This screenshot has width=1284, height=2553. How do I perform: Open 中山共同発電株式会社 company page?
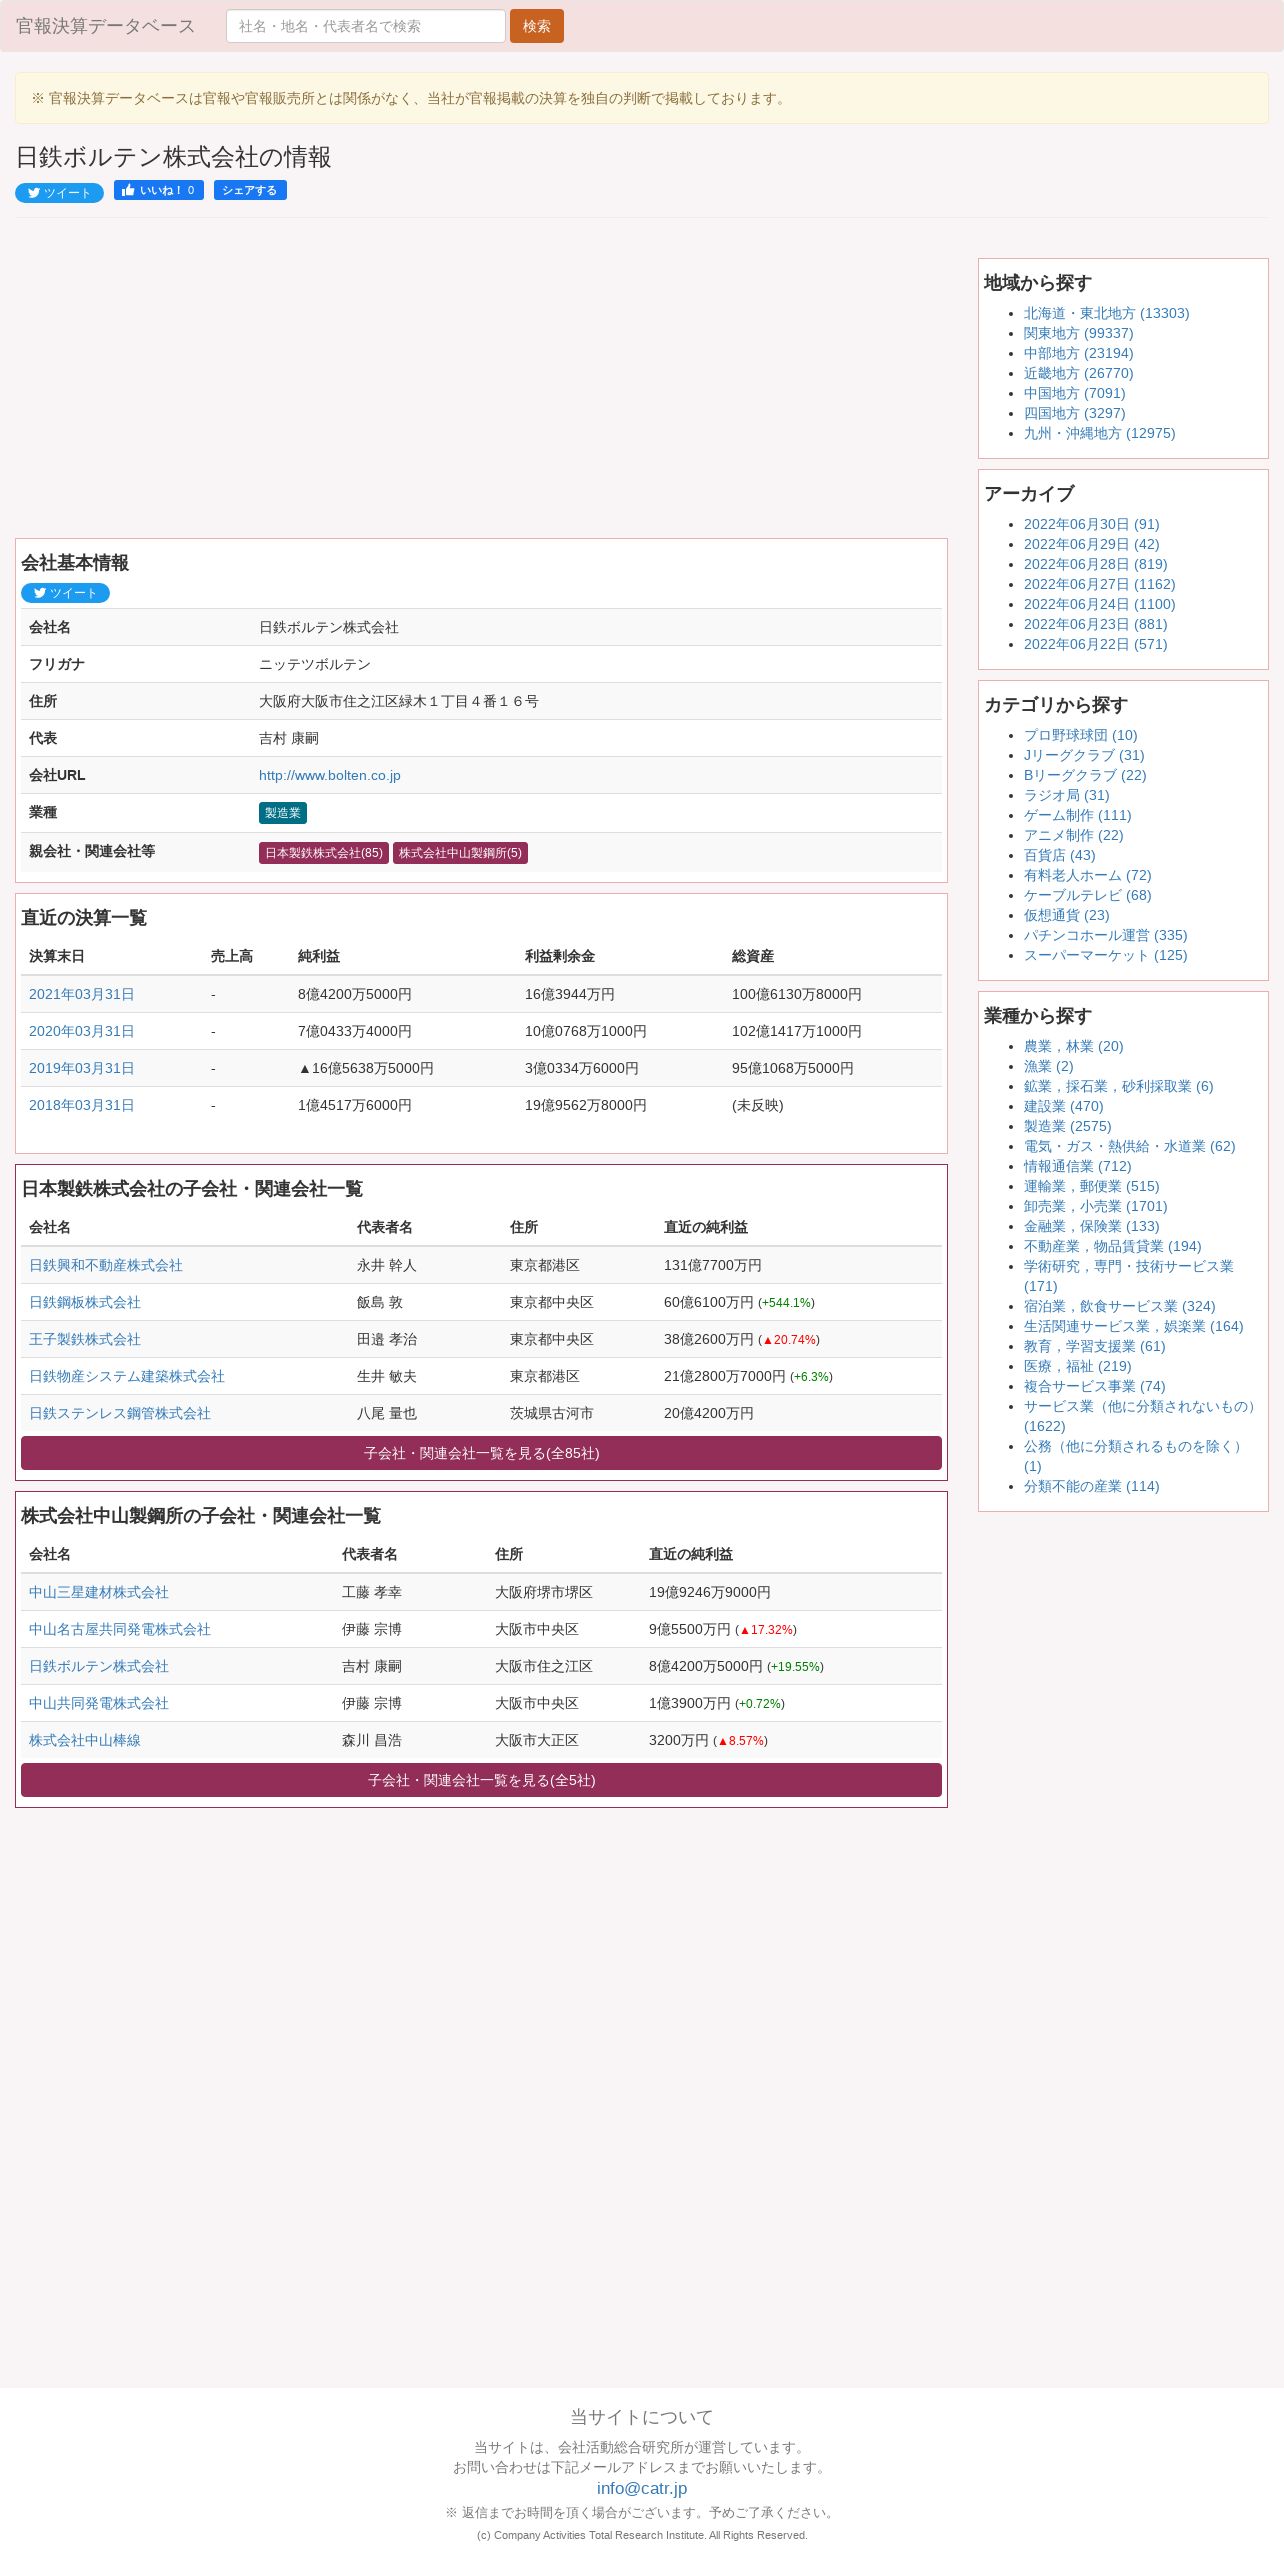99,1703
